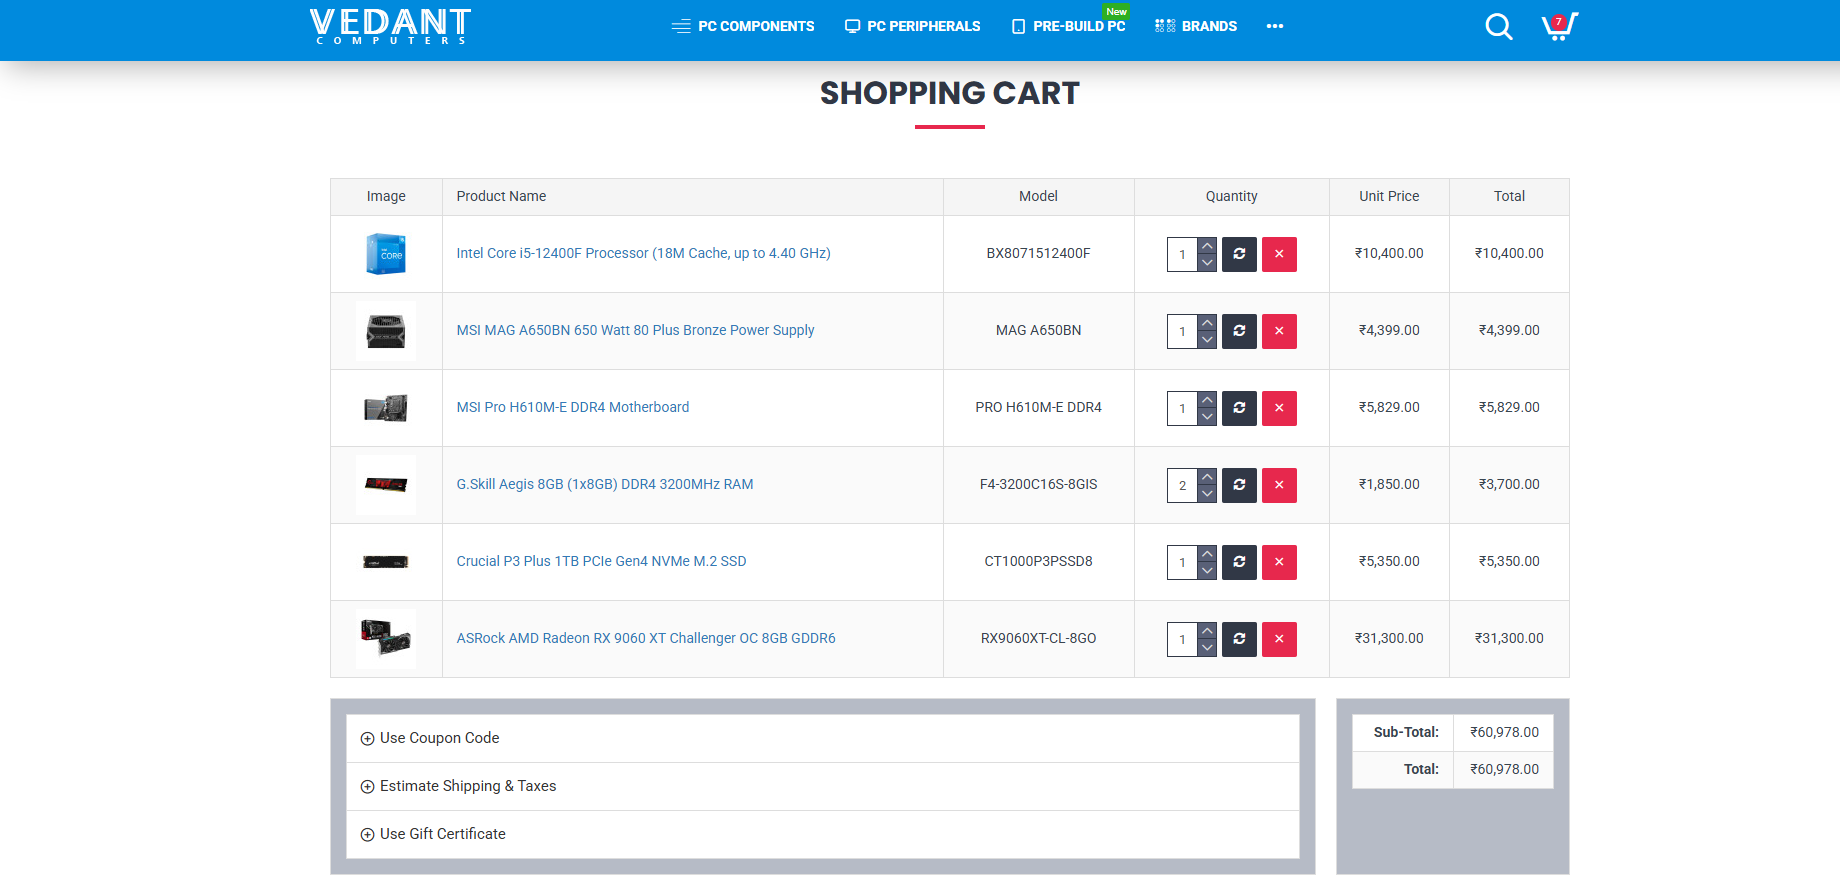This screenshot has width=1840, height=886.
Task: Increase quantity of G.Skill Aegis RAM
Action: pos(1207,477)
